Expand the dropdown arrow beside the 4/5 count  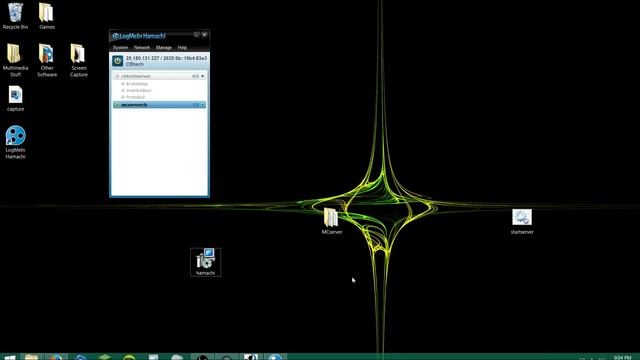click(202, 76)
